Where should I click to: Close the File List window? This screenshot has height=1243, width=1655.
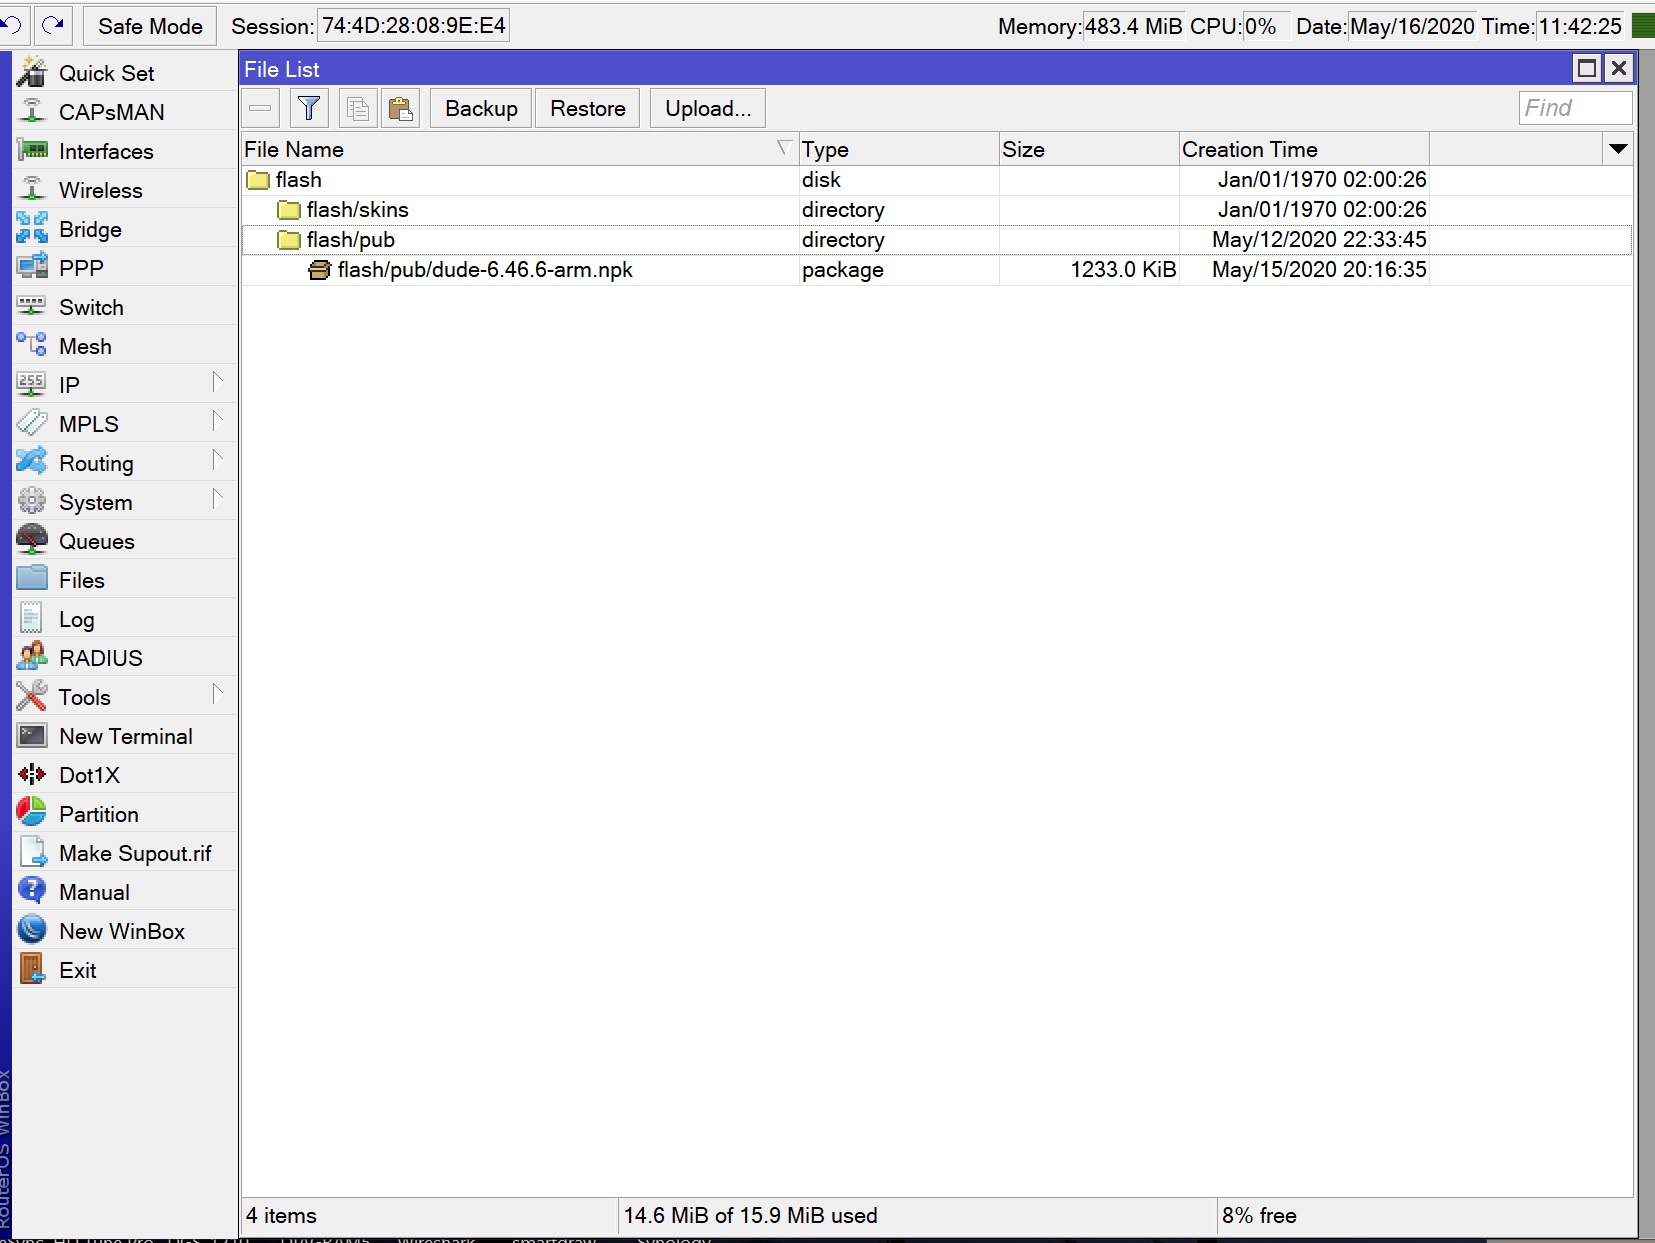point(1619,68)
